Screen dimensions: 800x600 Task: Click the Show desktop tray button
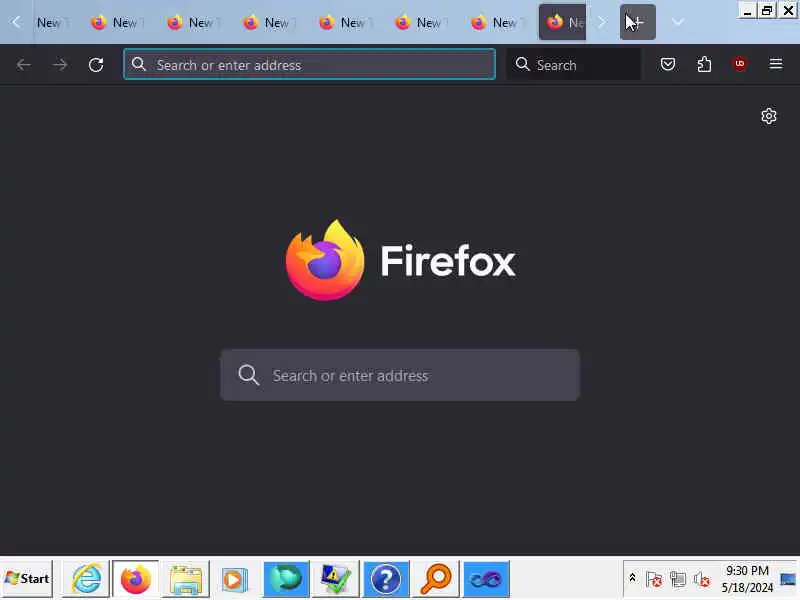tap(788, 579)
